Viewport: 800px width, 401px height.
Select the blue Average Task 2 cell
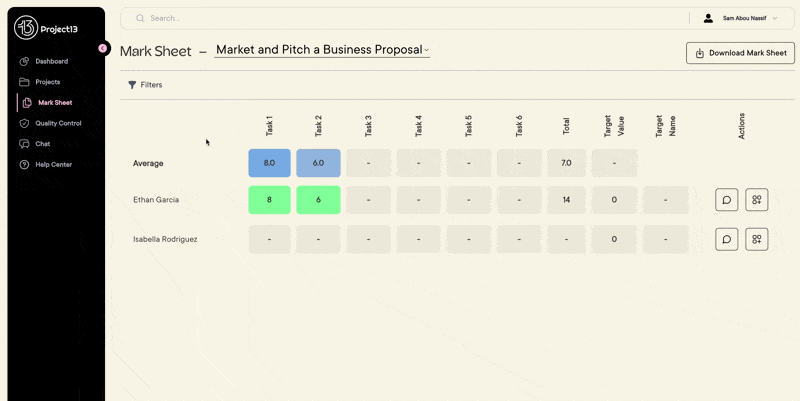tap(318, 163)
